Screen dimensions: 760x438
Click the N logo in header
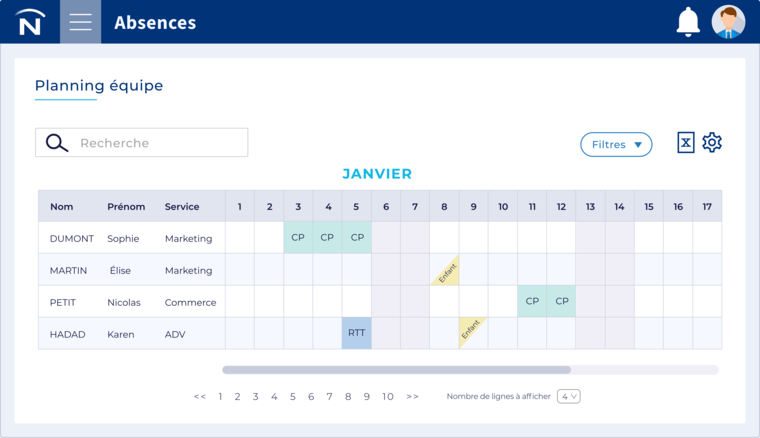[30, 22]
